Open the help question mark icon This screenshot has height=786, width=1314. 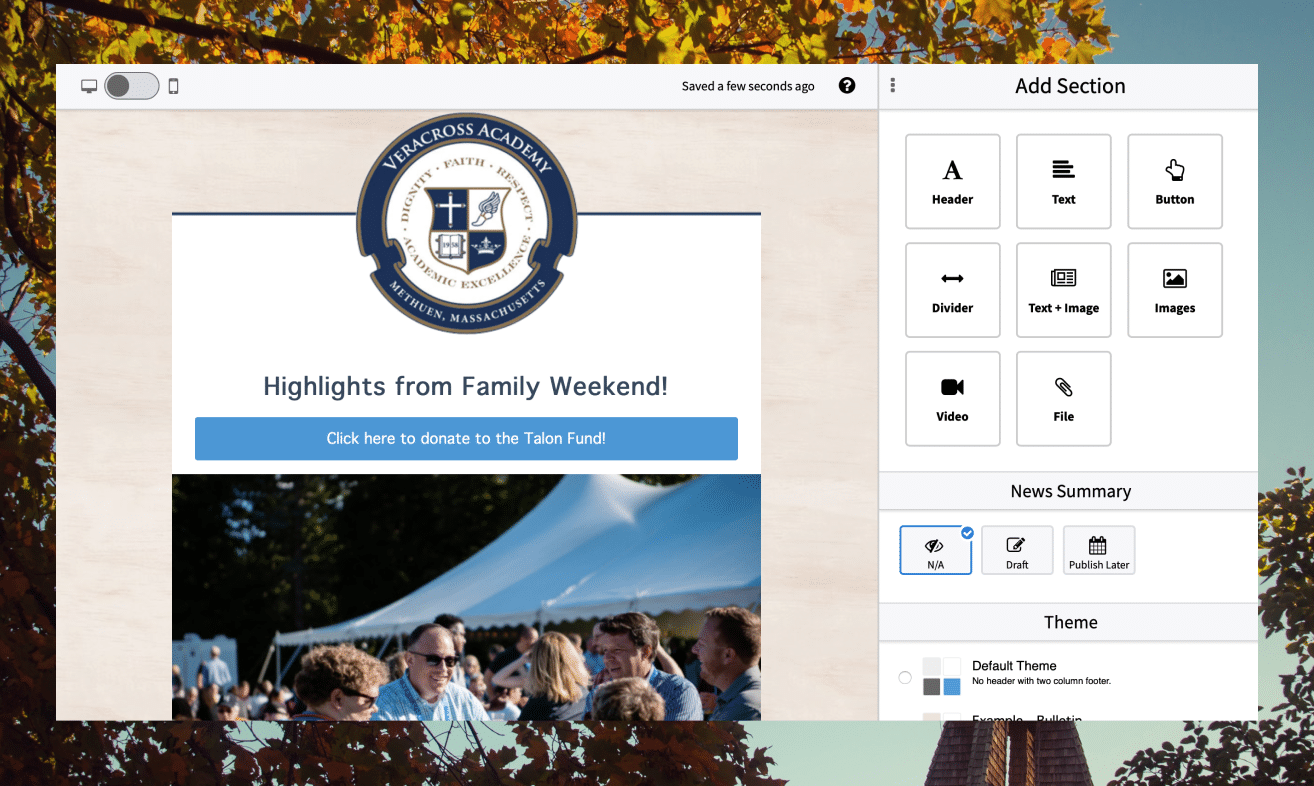click(847, 86)
